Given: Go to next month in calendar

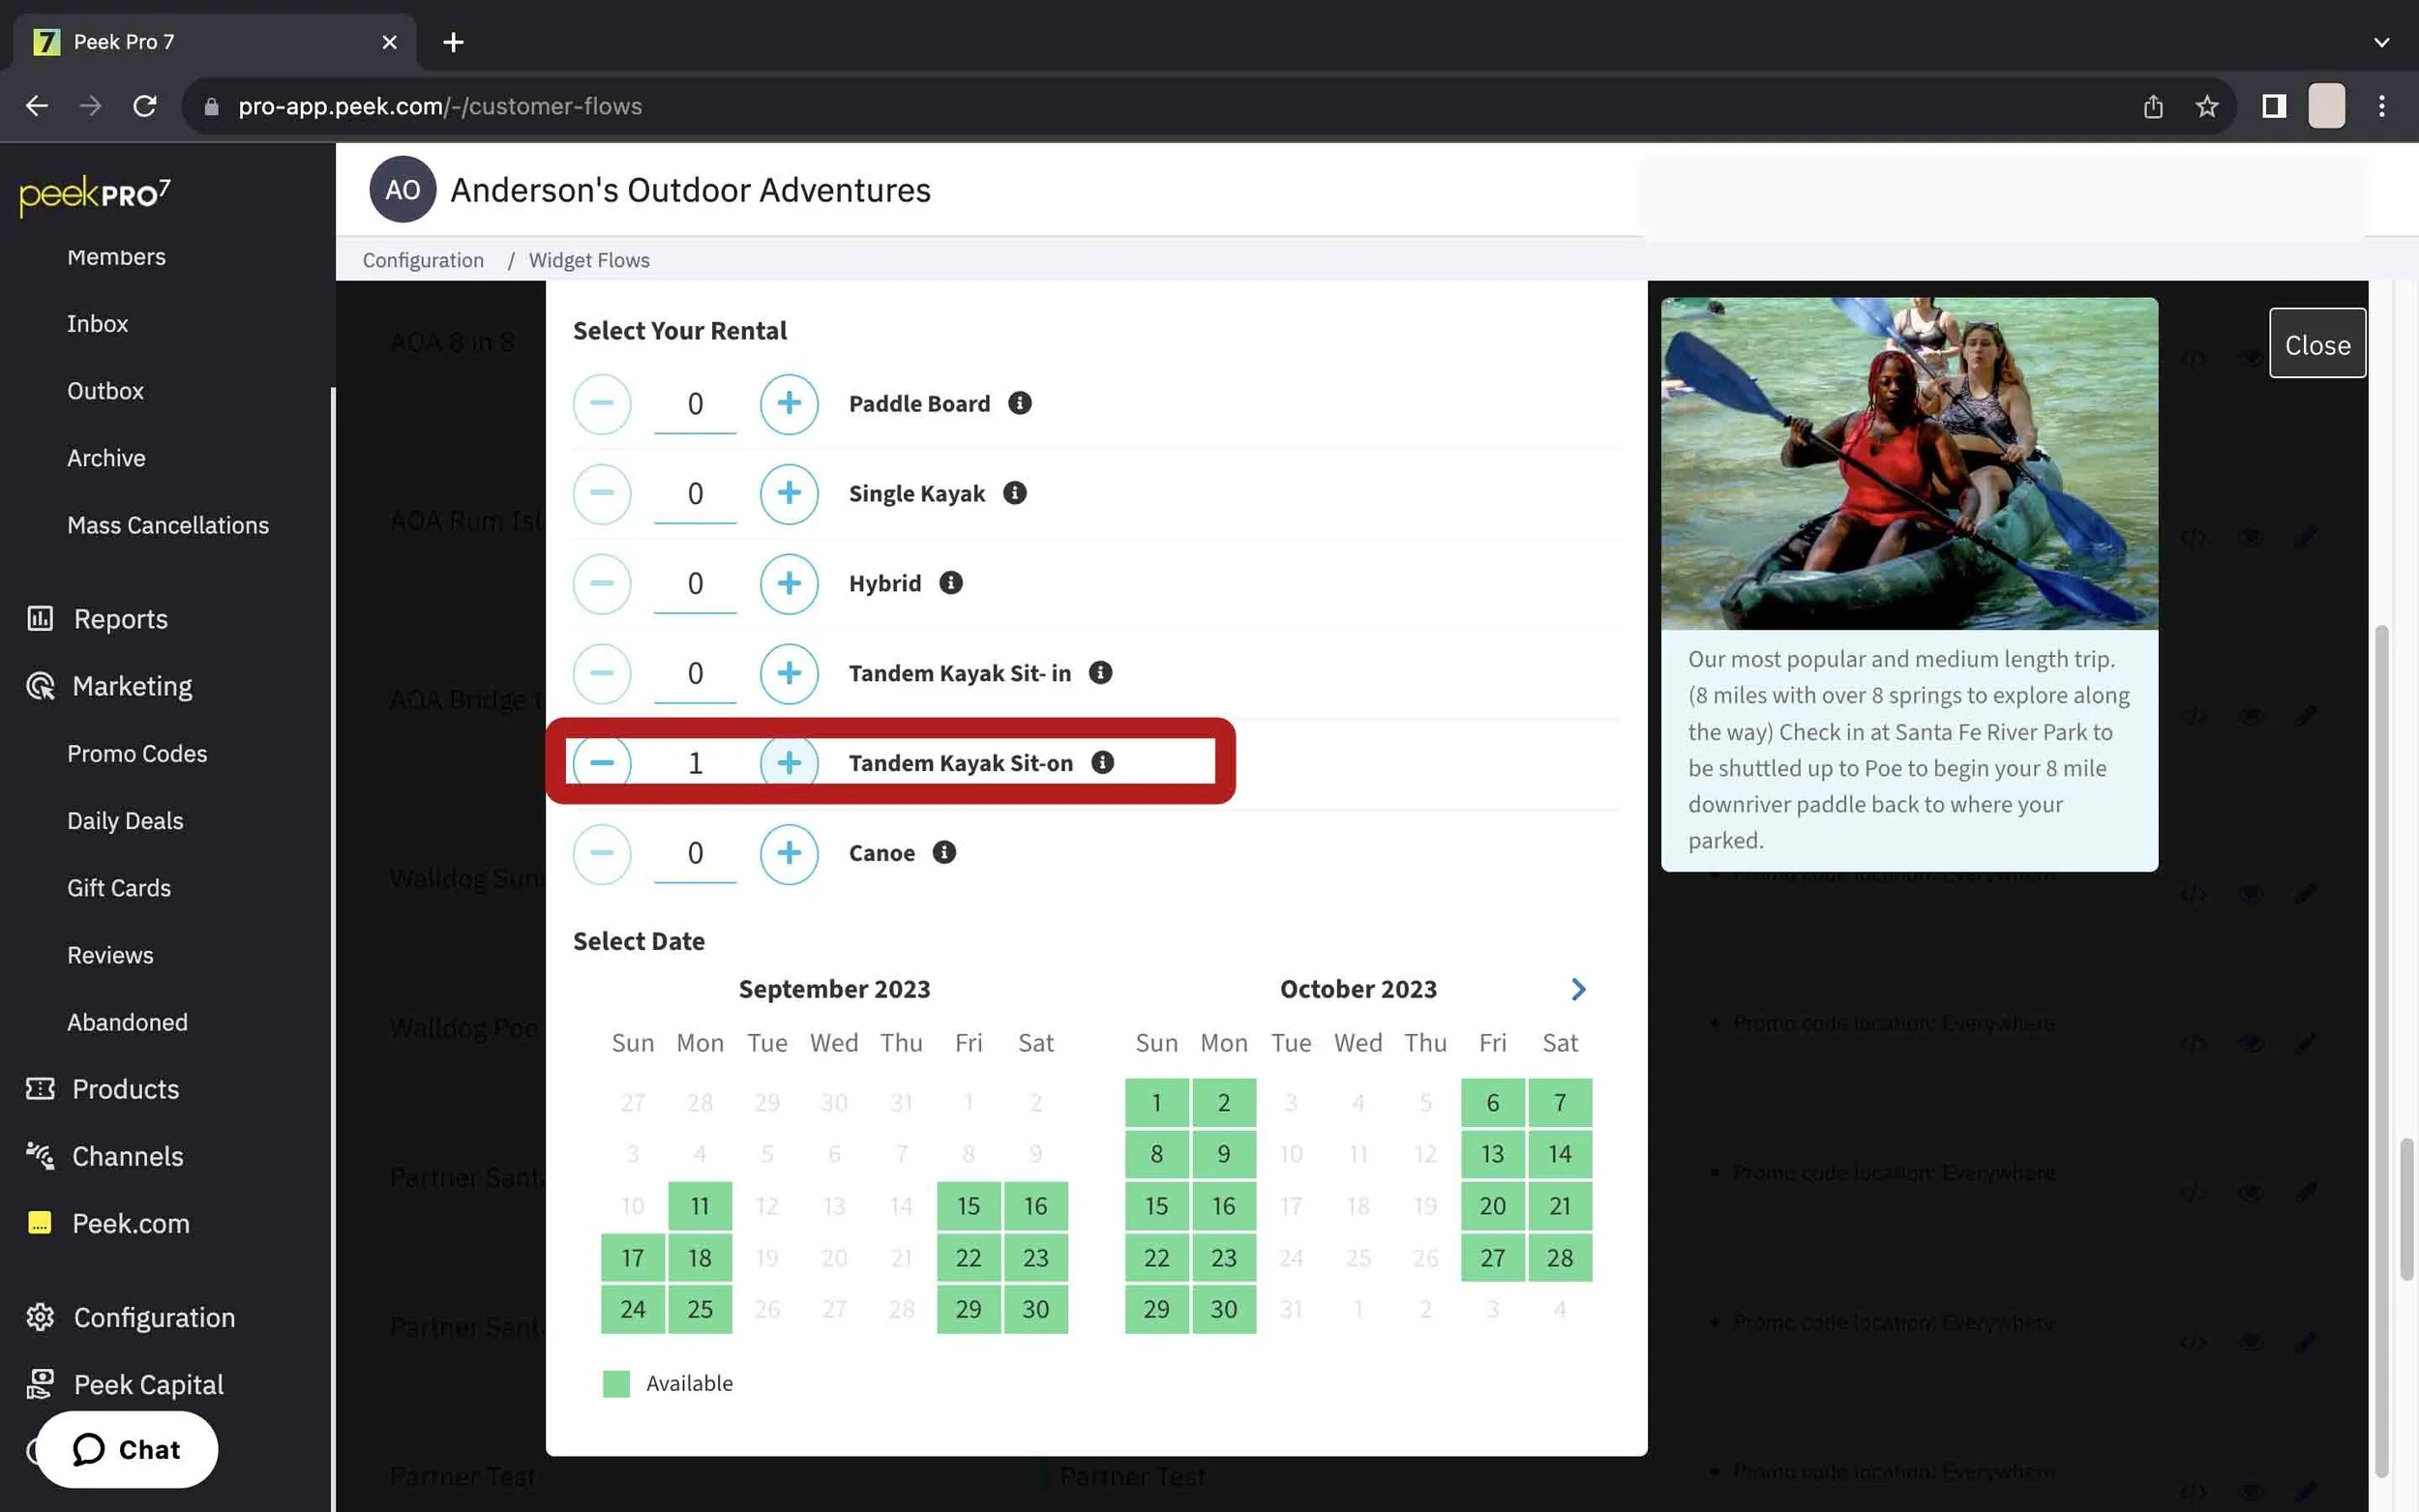Looking at the screenshot, I should tap(1577, 989).
